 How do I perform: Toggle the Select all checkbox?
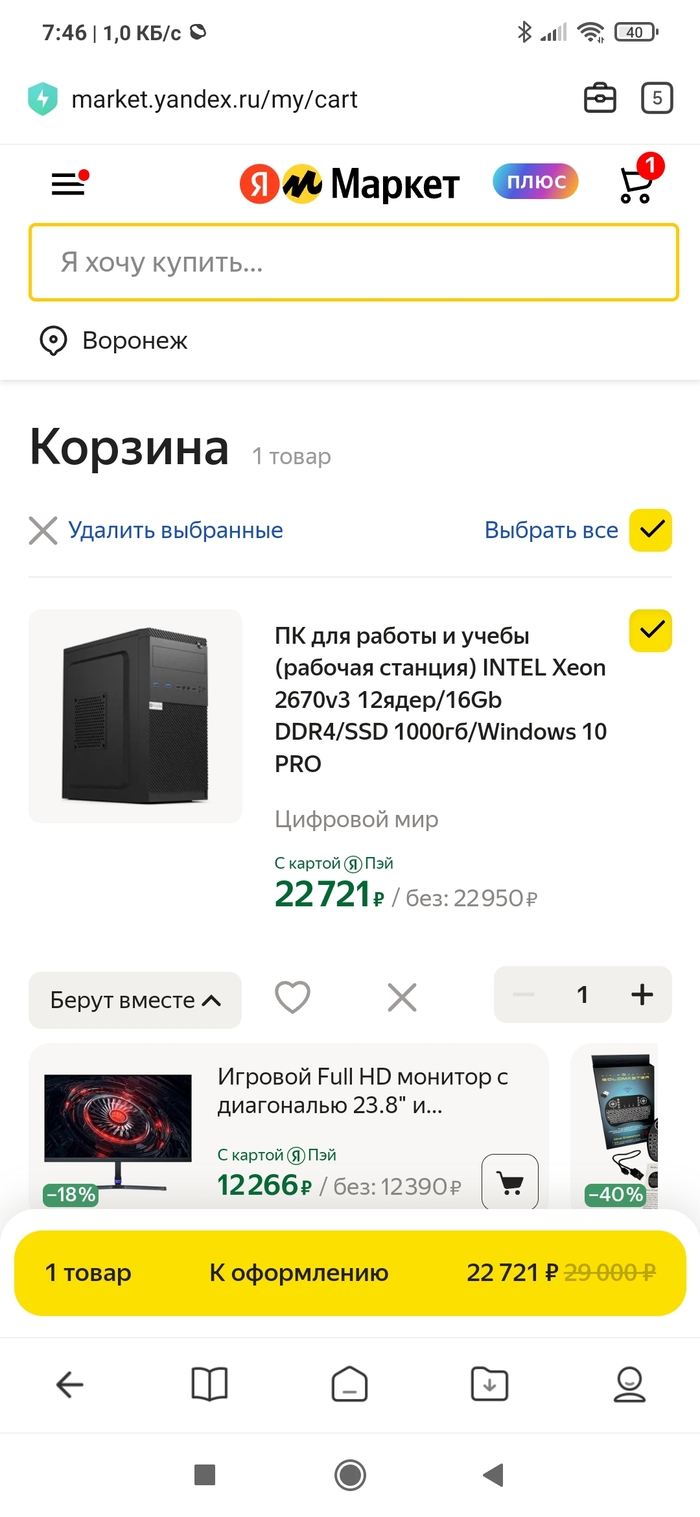pyautogui.click(x=650, y=530)
